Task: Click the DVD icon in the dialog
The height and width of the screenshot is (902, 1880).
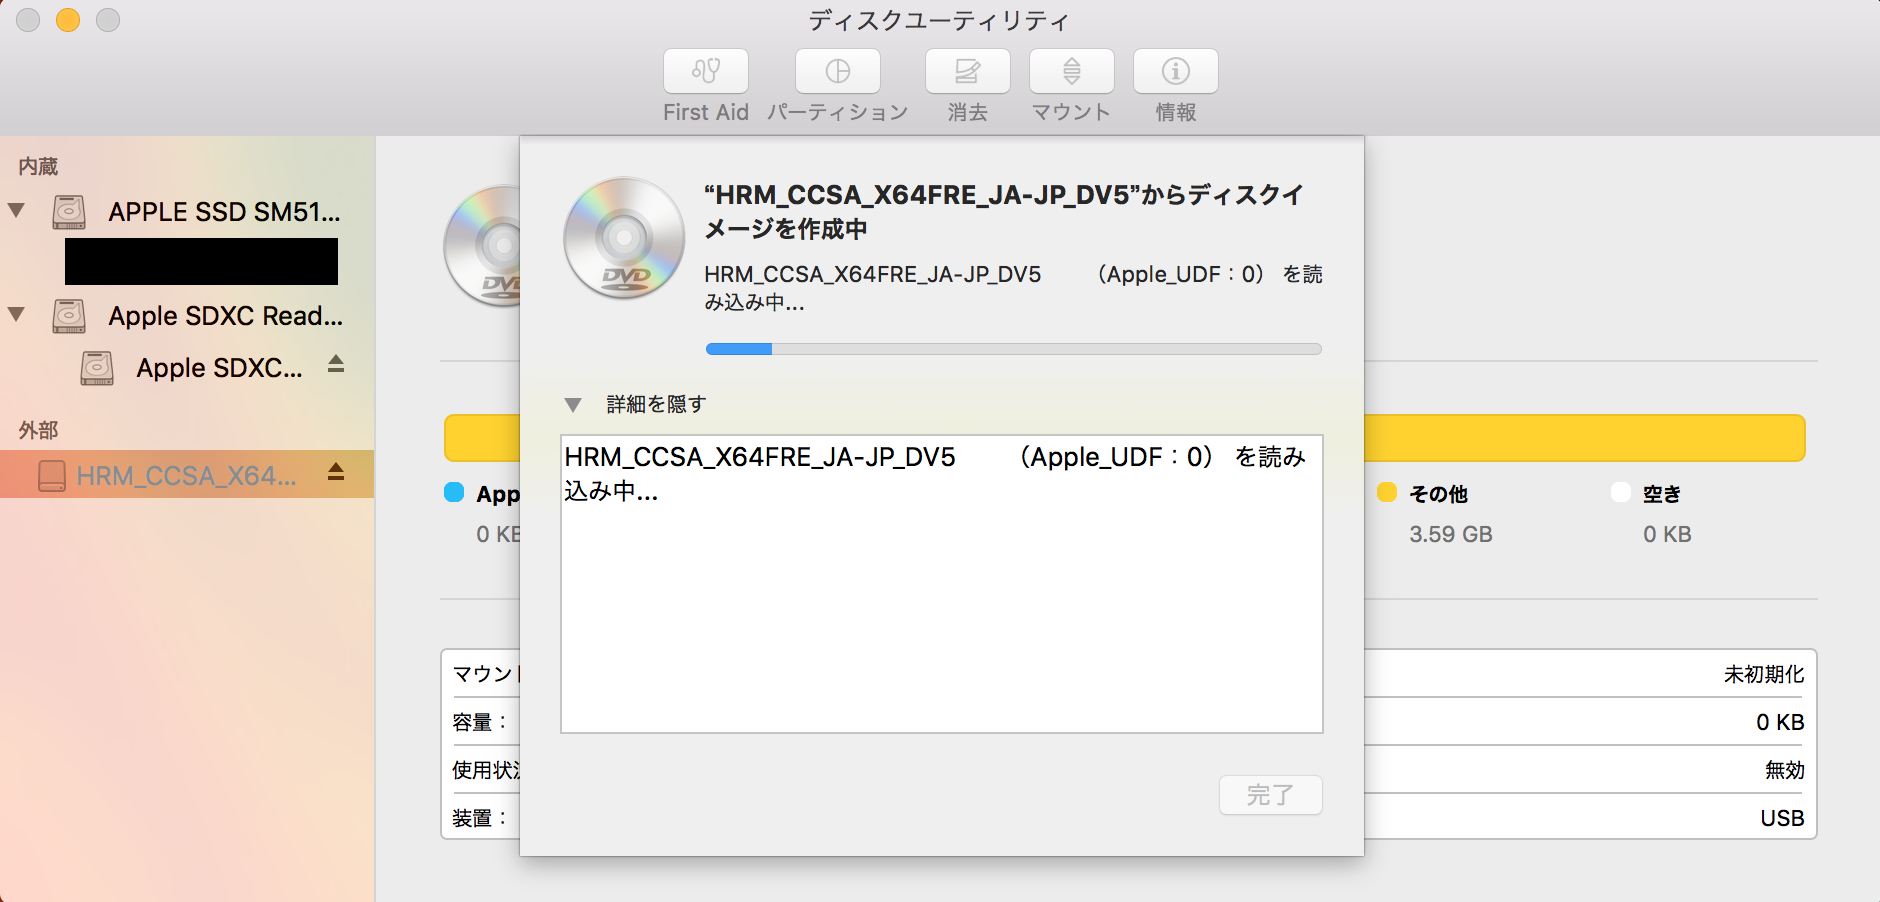Action: tap(624, 238)
